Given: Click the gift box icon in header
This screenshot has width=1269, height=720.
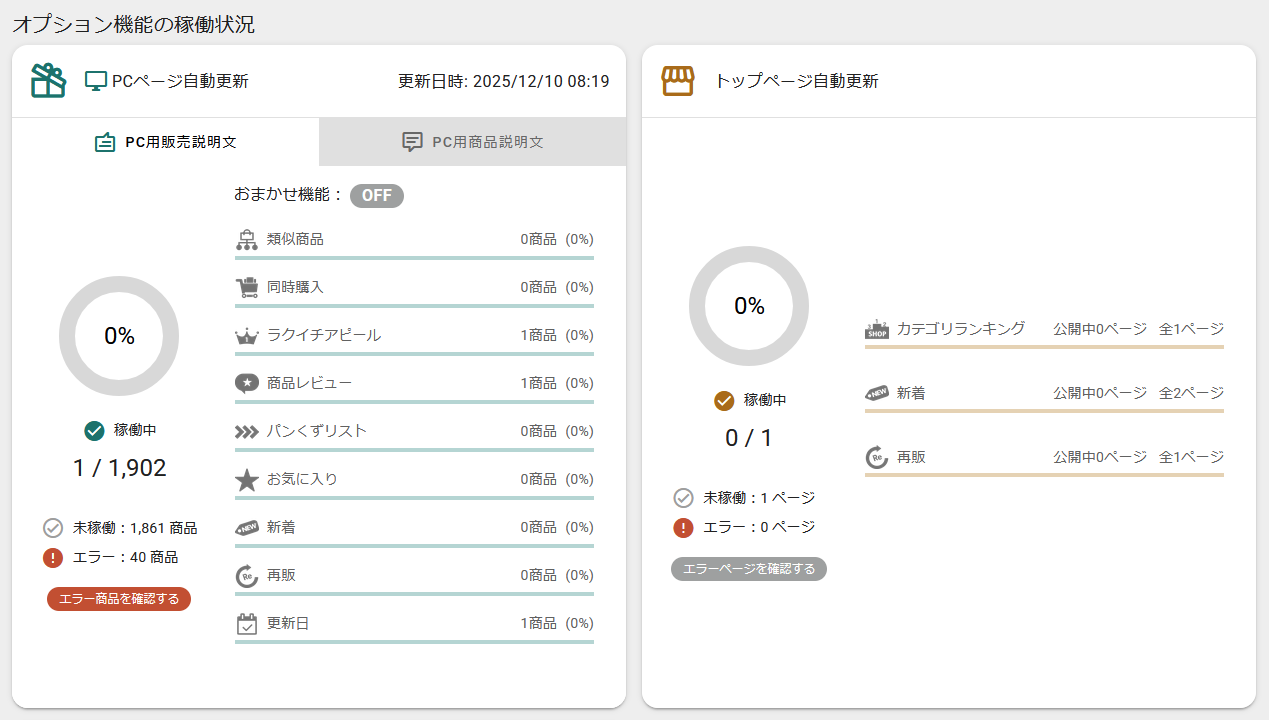Looking at the screenshot, I should (48, 81).
